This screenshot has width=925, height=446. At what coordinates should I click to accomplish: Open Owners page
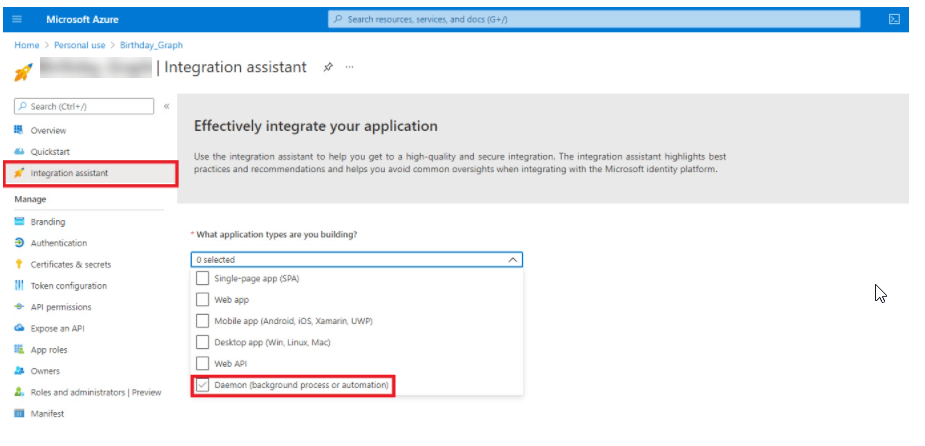coord(45,371)
